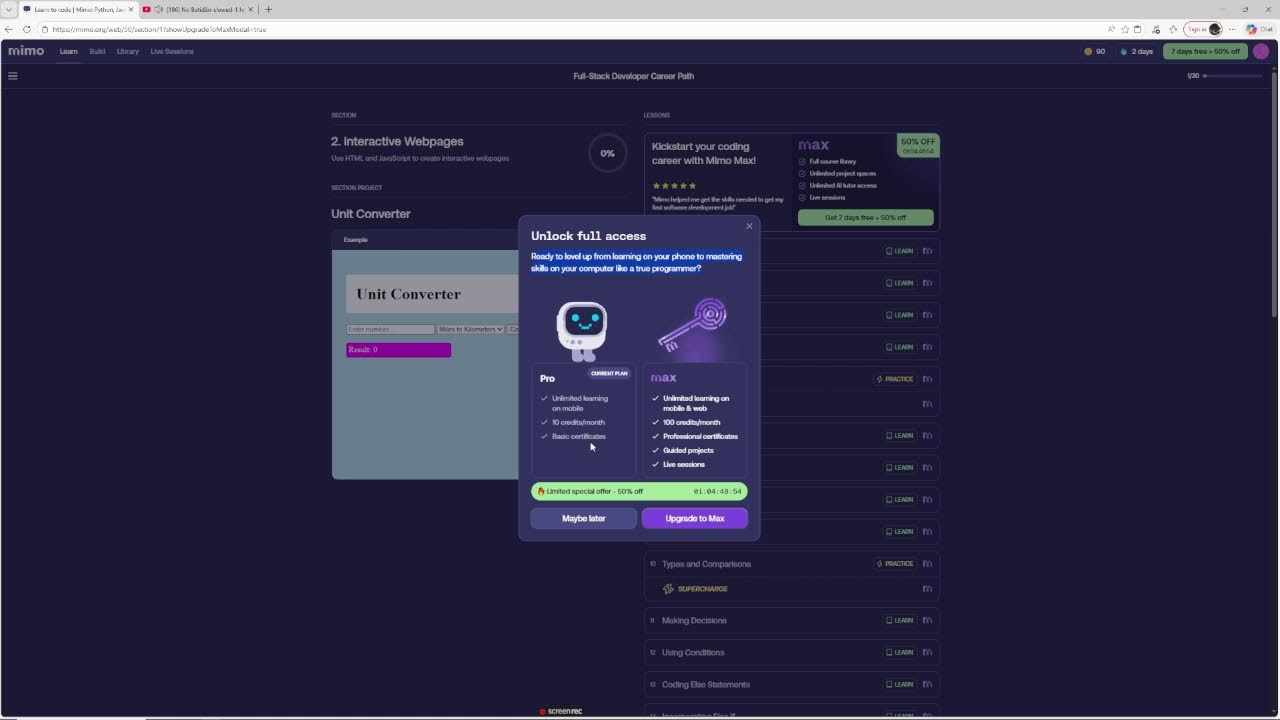Click the Enter number field in Unit Converter
The image size is (1280, 720).
pos(390,329)
